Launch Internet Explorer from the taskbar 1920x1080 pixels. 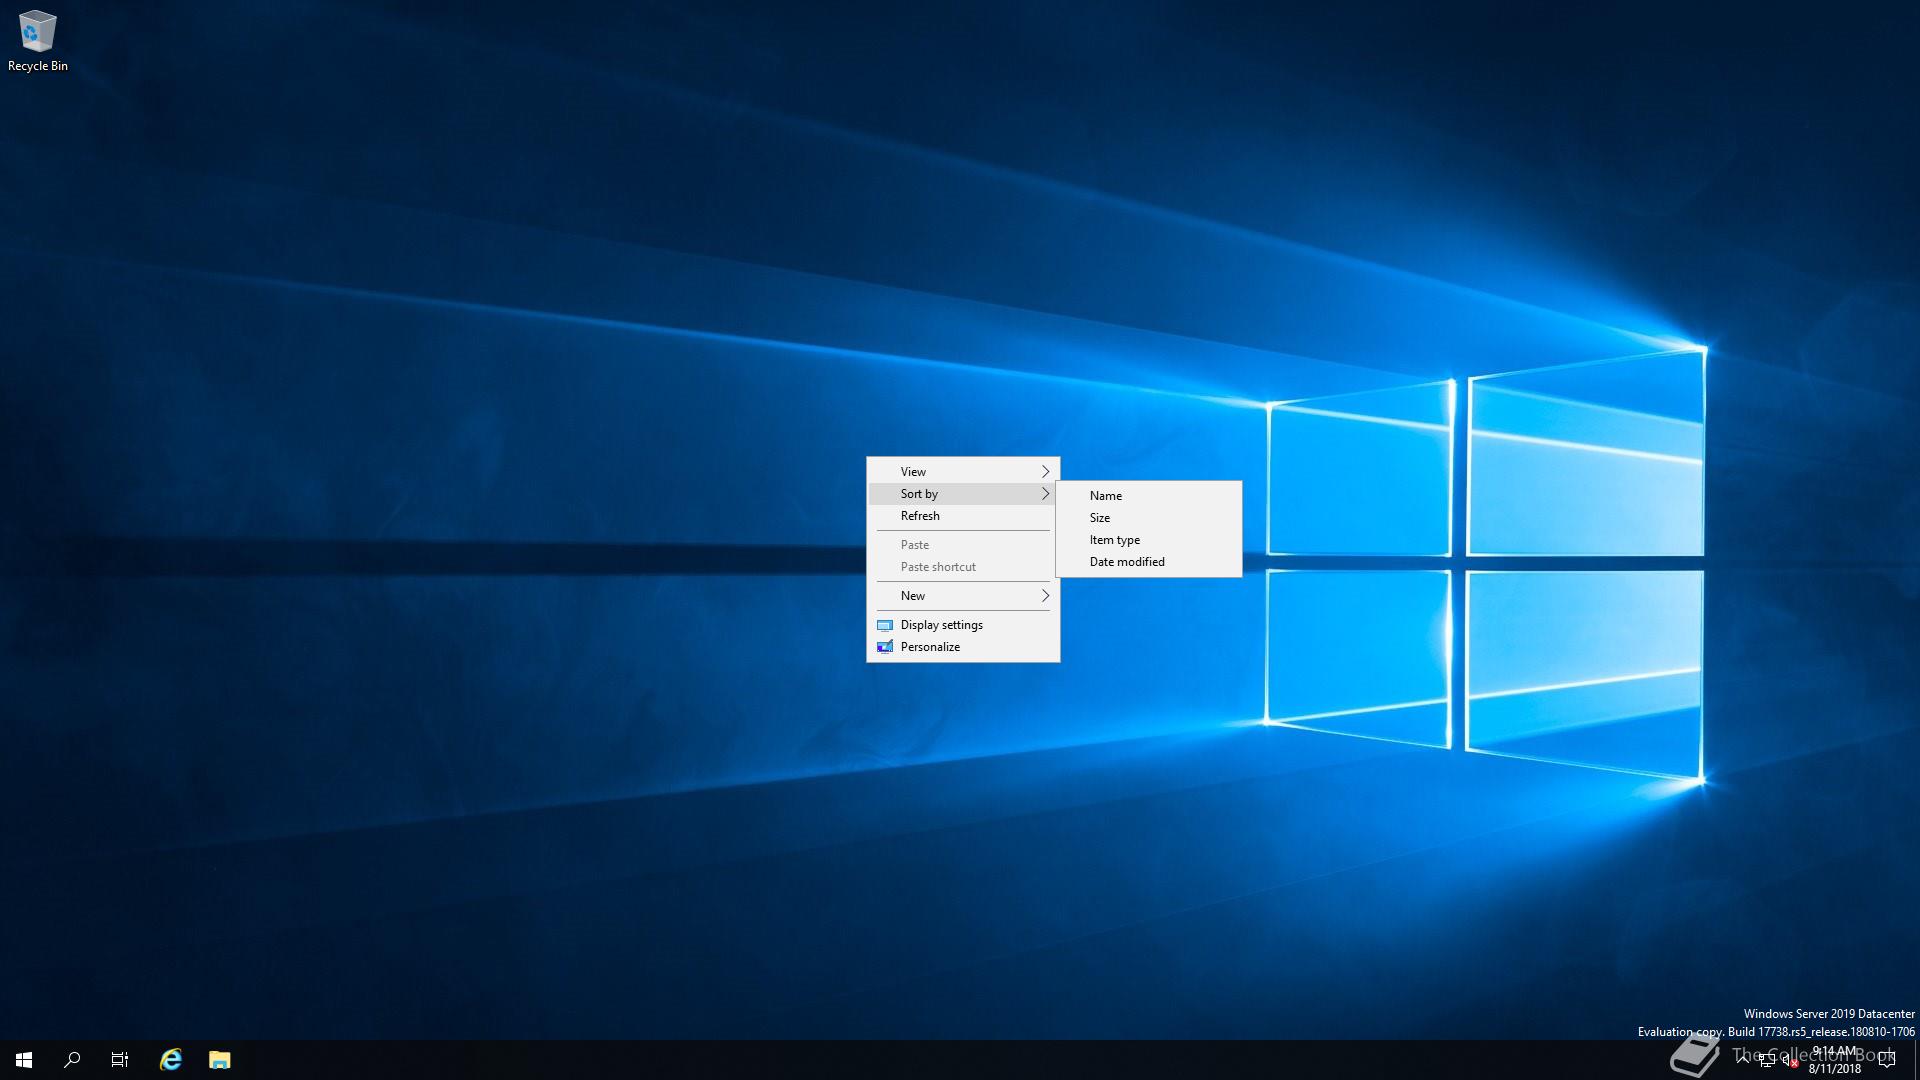click(x=171, y=1060)
